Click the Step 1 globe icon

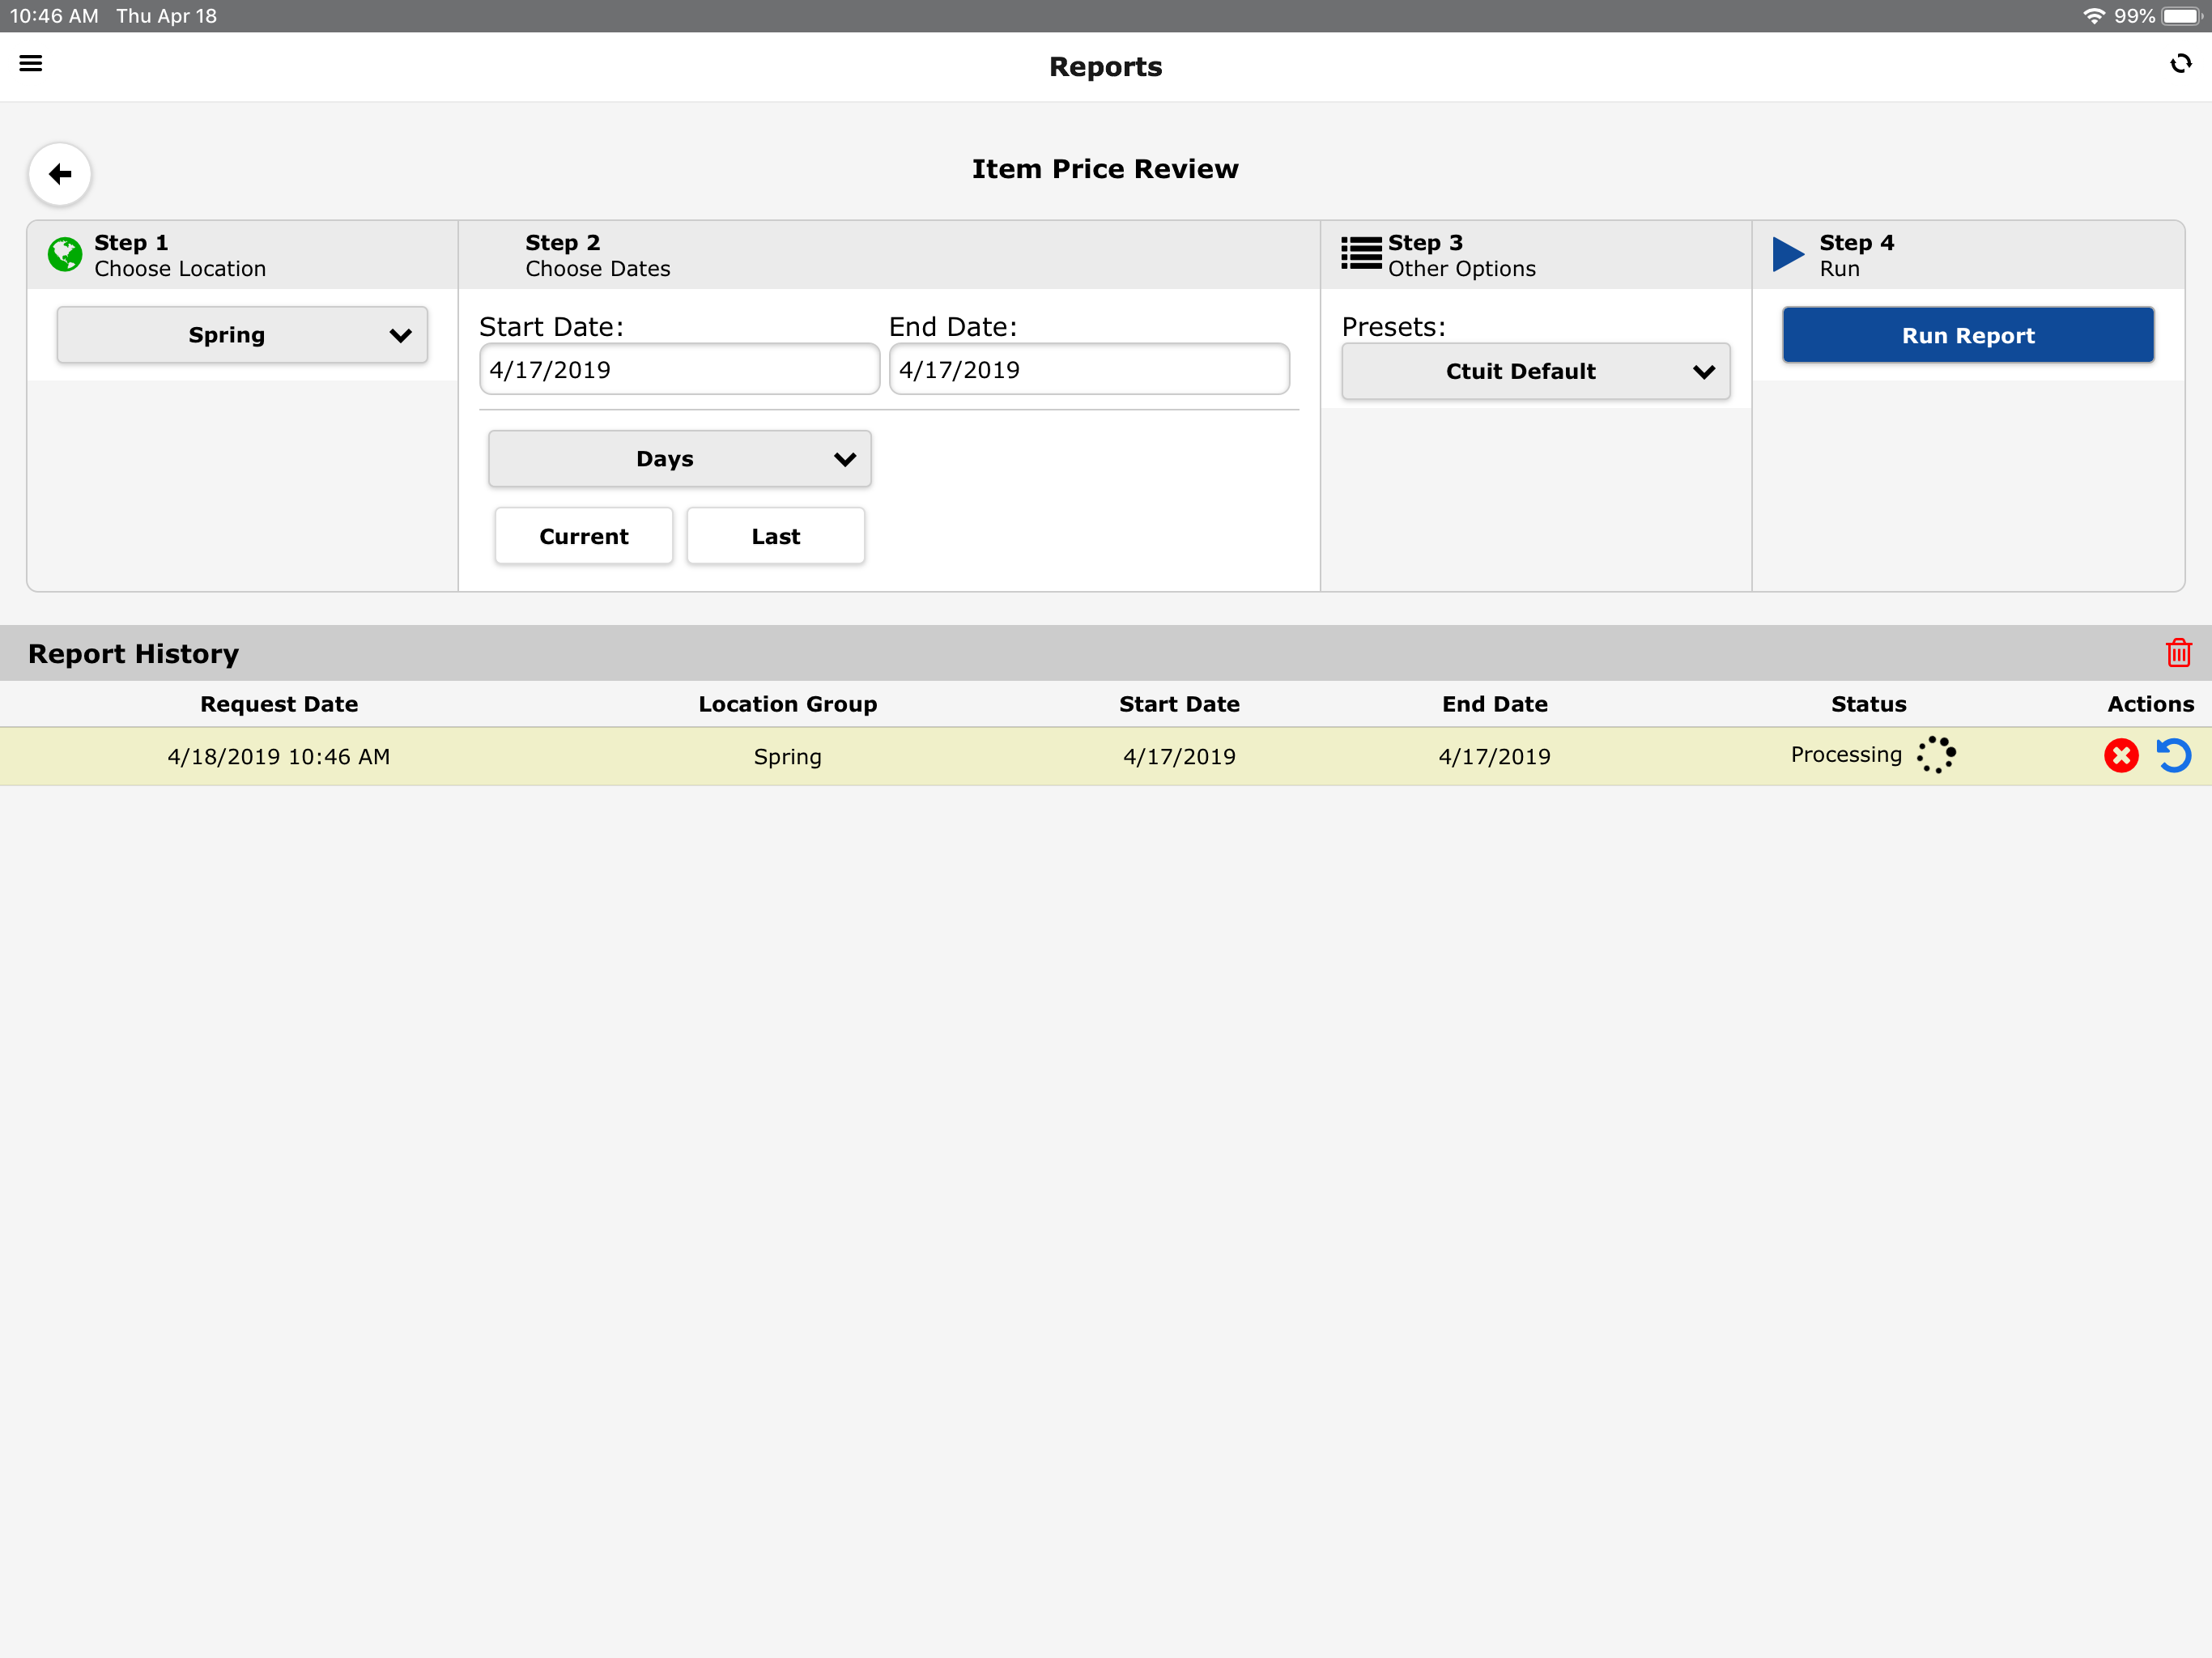click(x=65, y=255)
